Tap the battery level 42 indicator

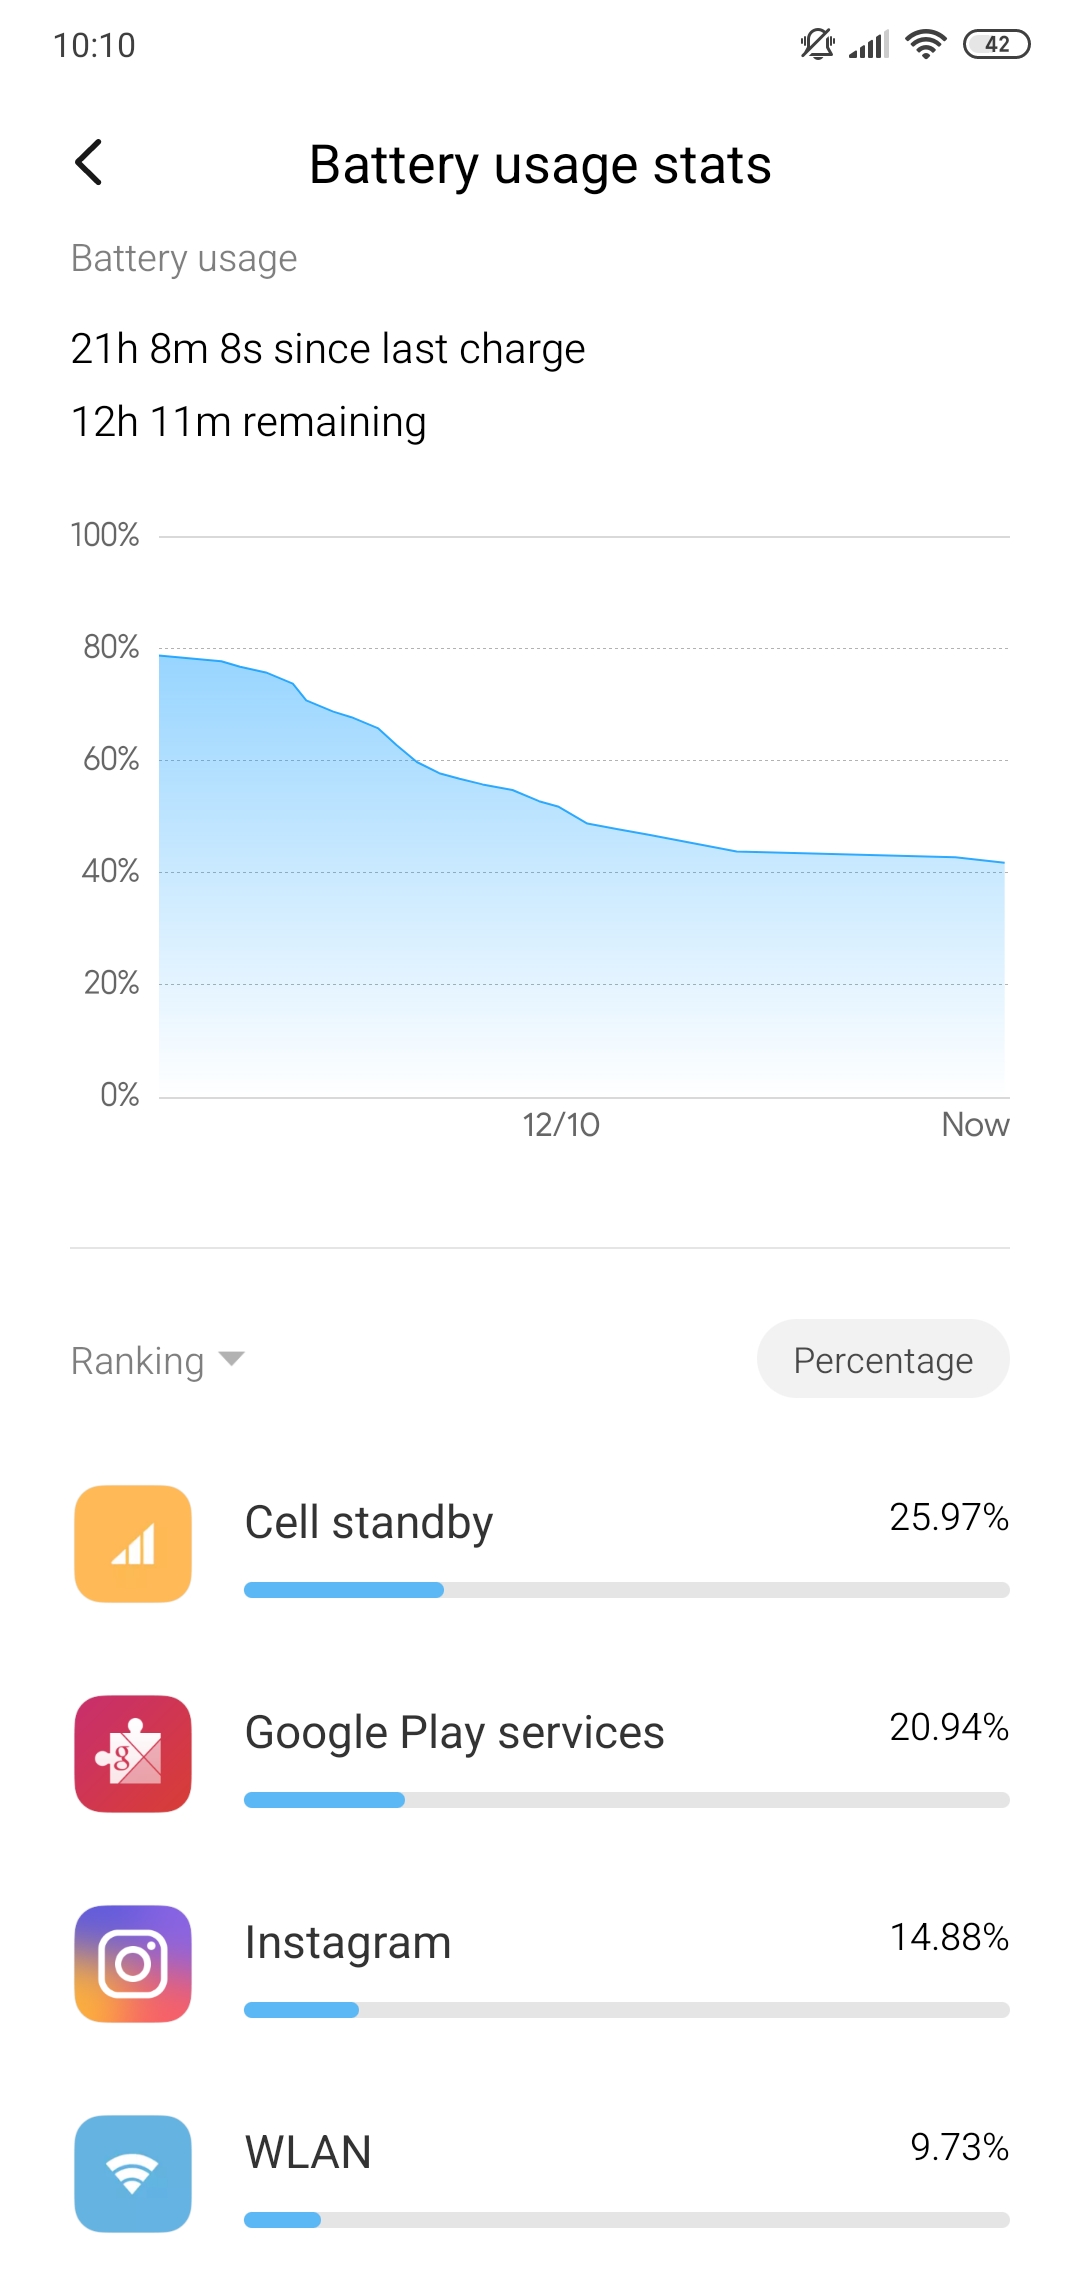[996, 44]
